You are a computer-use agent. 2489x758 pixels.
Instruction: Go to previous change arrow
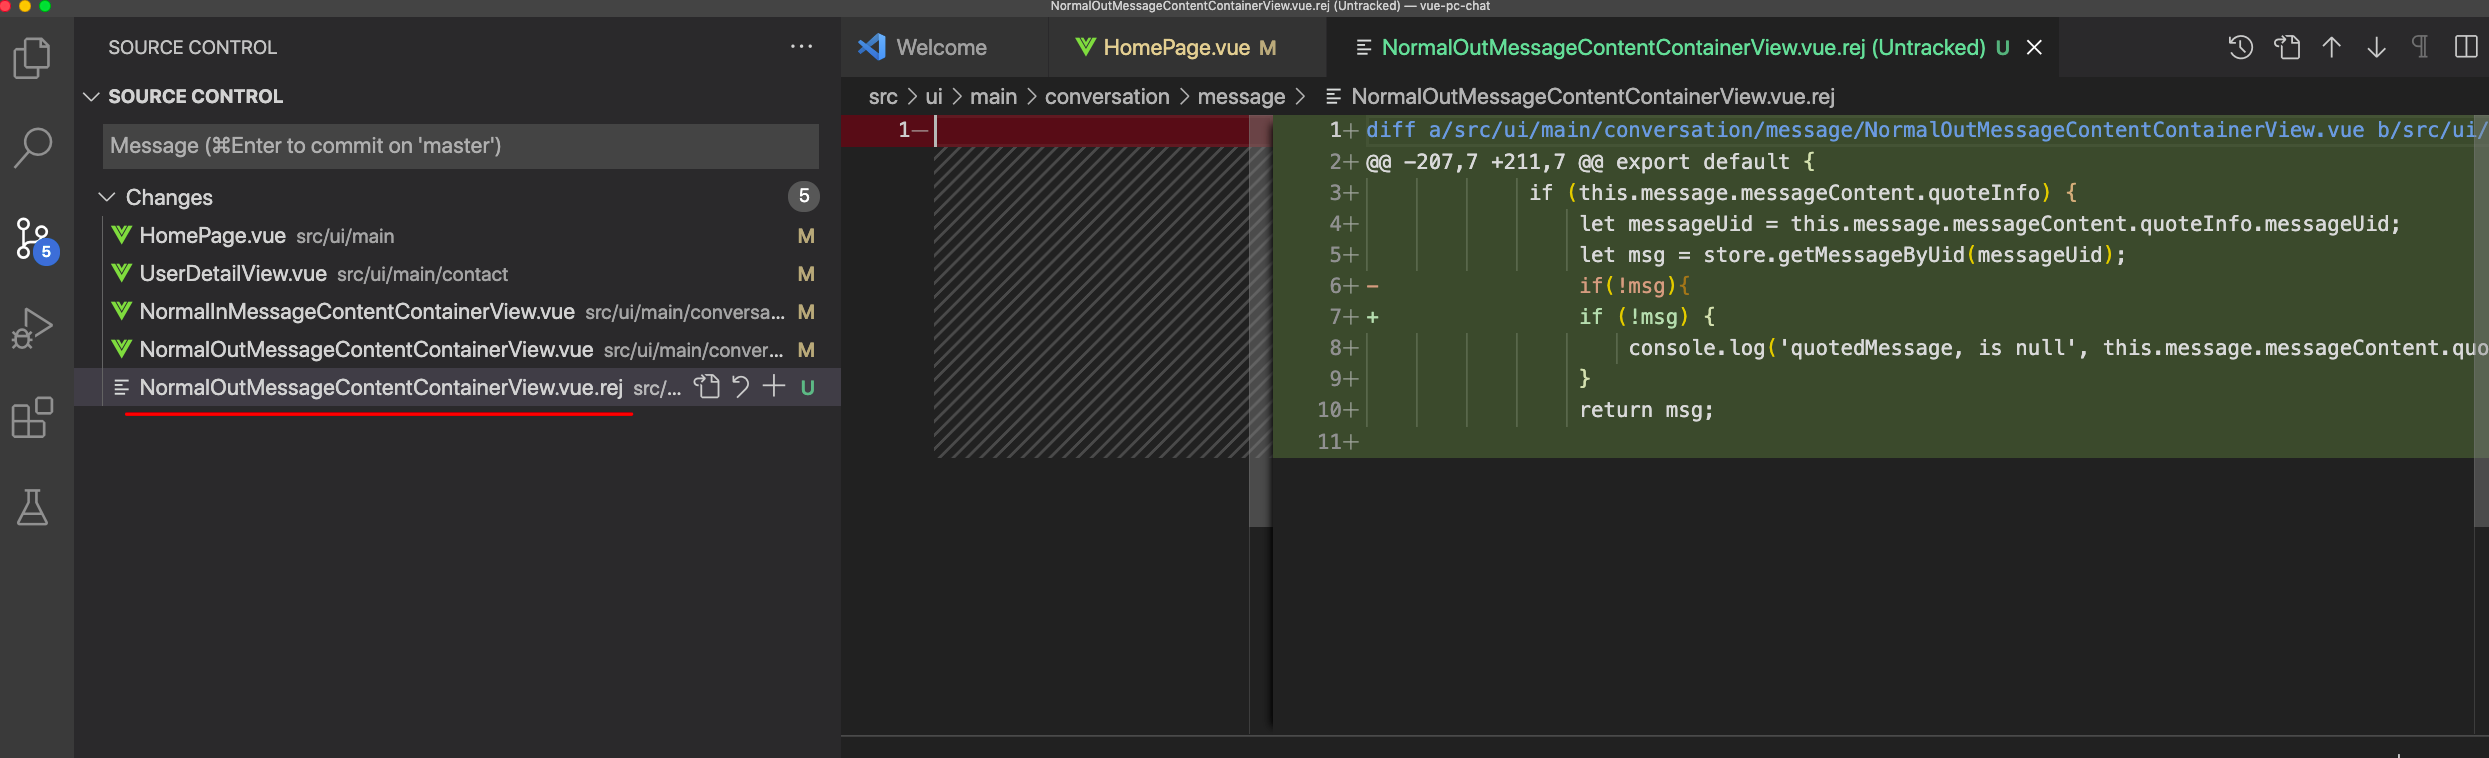pyautogui.click(x=2331, y=47)
